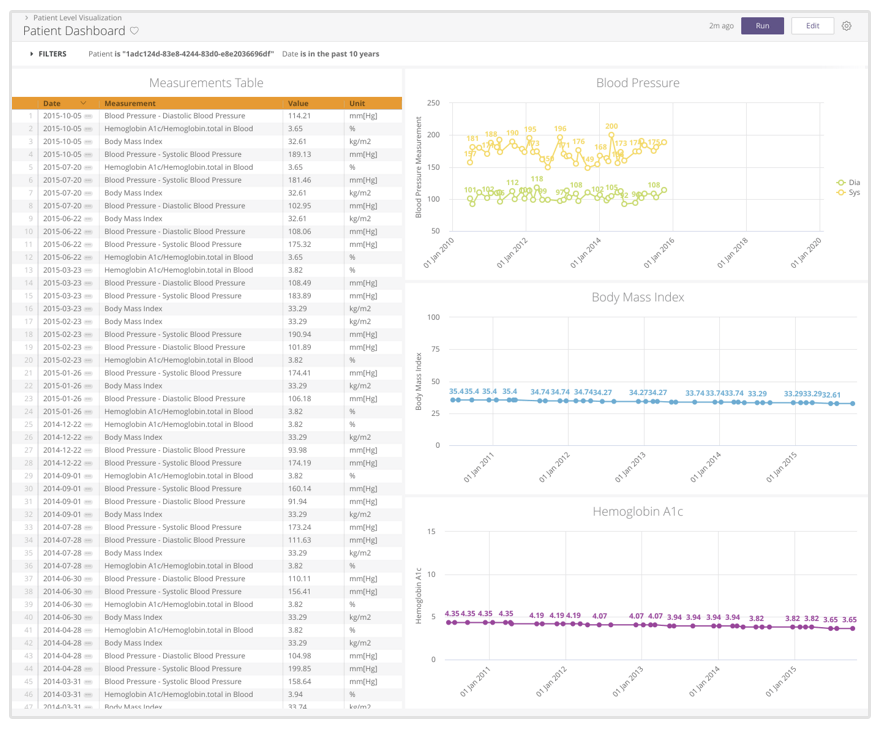Click the Hemoglobin A1c measurement in row 2

(x=178, y=129)
